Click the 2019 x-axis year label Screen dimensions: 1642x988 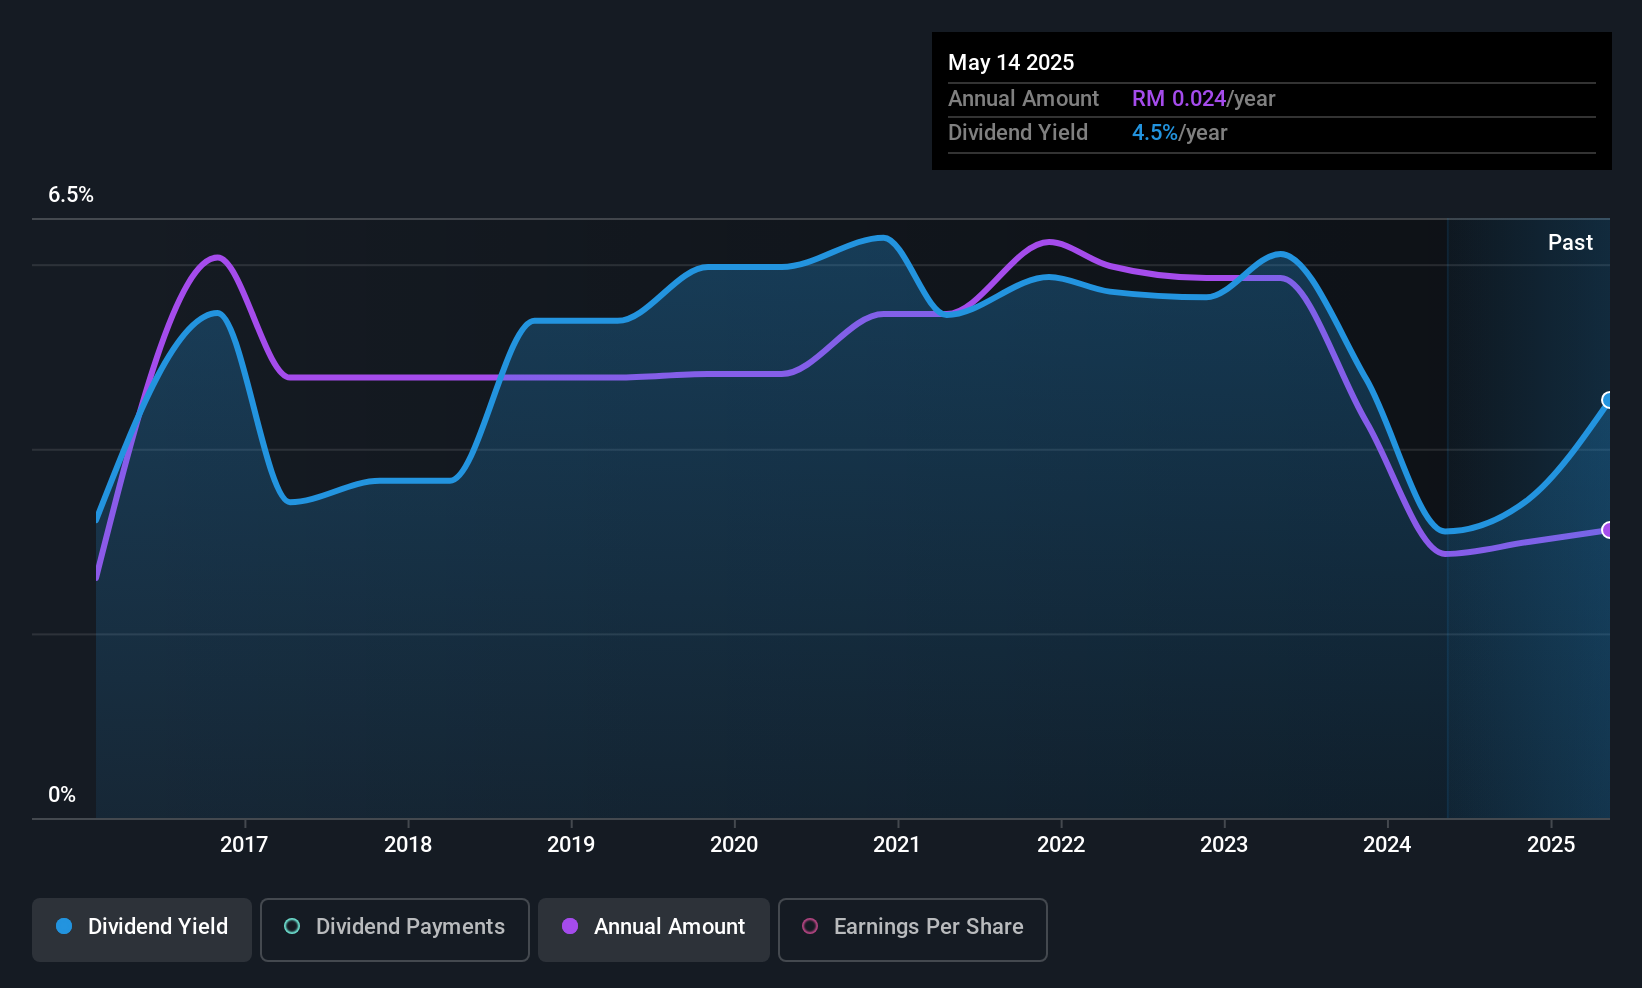[x=571, y=844]
